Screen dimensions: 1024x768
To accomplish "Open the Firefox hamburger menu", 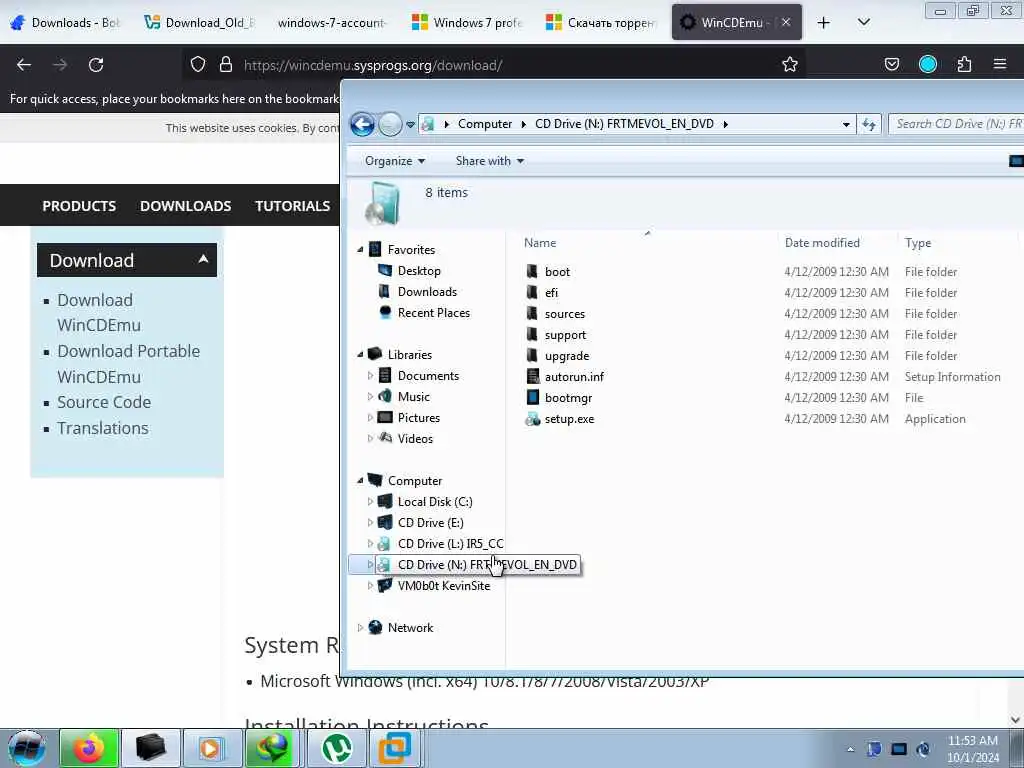I will (1000, 64).
